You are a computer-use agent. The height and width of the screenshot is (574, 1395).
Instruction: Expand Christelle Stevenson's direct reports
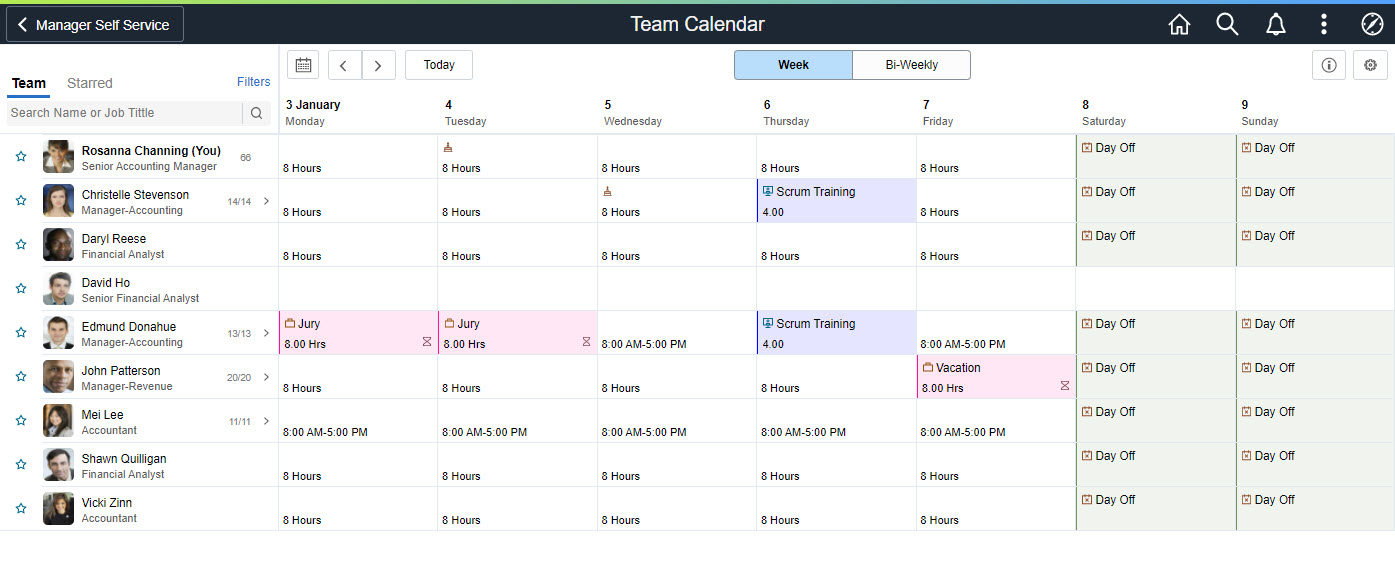266,201
